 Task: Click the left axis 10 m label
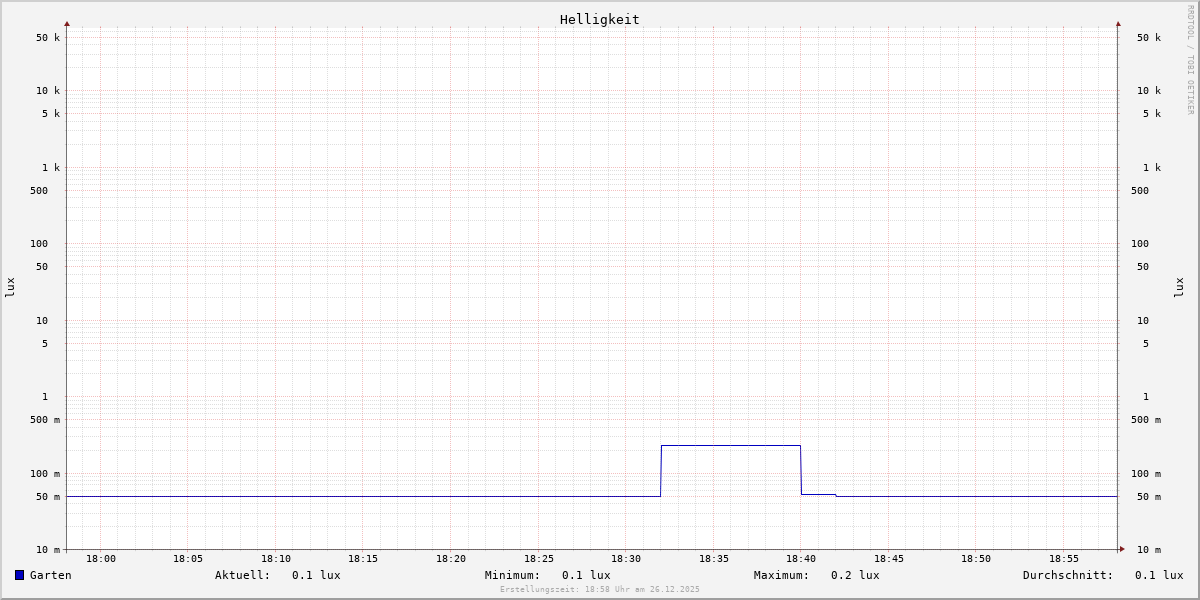pyautogui.click(x=48, y=550)
